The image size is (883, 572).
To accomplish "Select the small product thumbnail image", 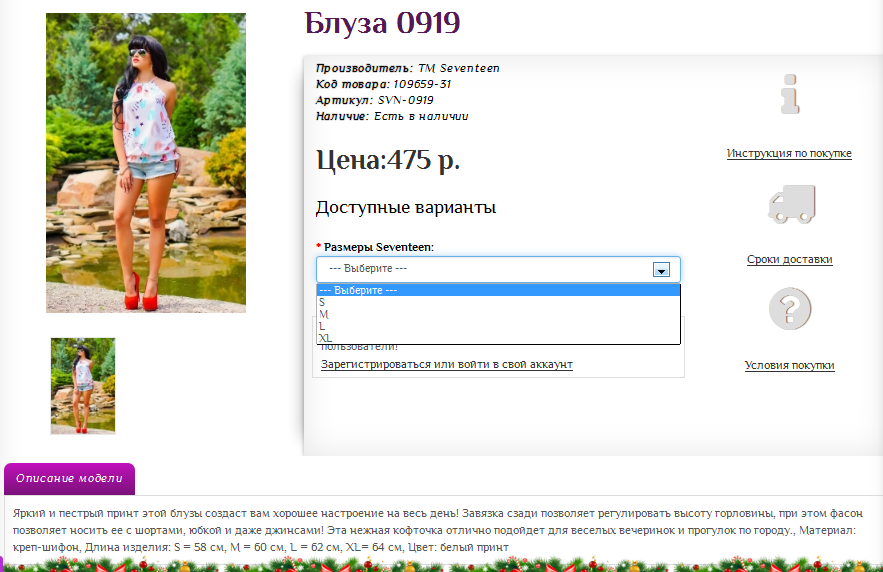I will (83, 386).
